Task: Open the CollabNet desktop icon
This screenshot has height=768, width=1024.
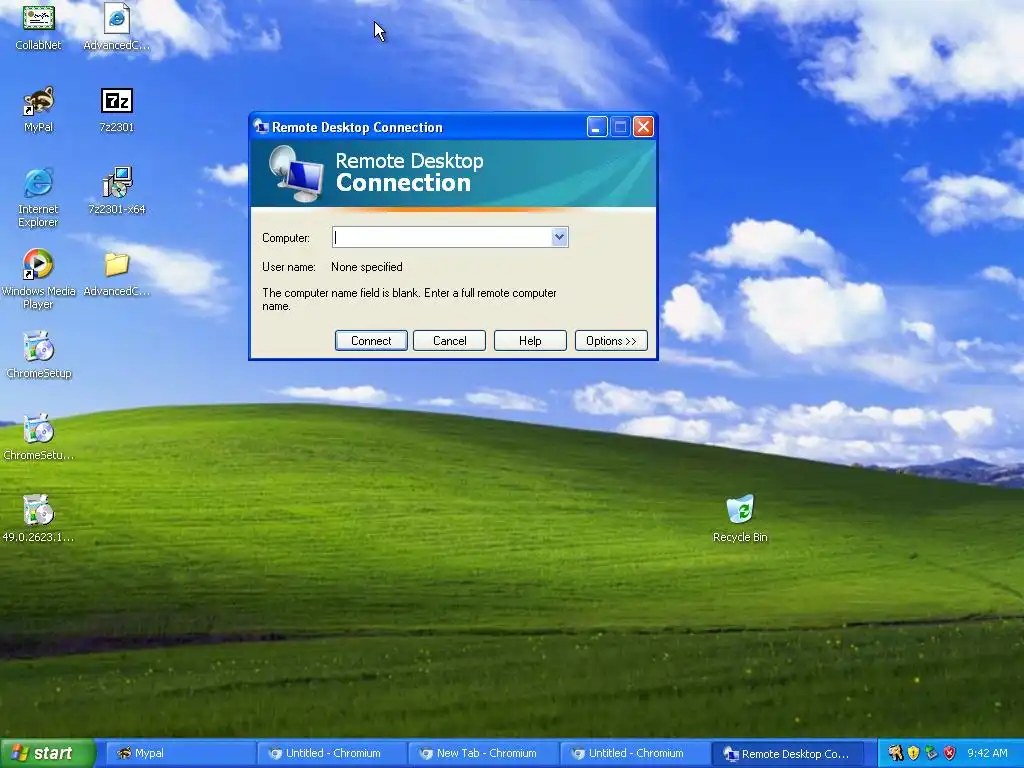Action: click(39, 27)
